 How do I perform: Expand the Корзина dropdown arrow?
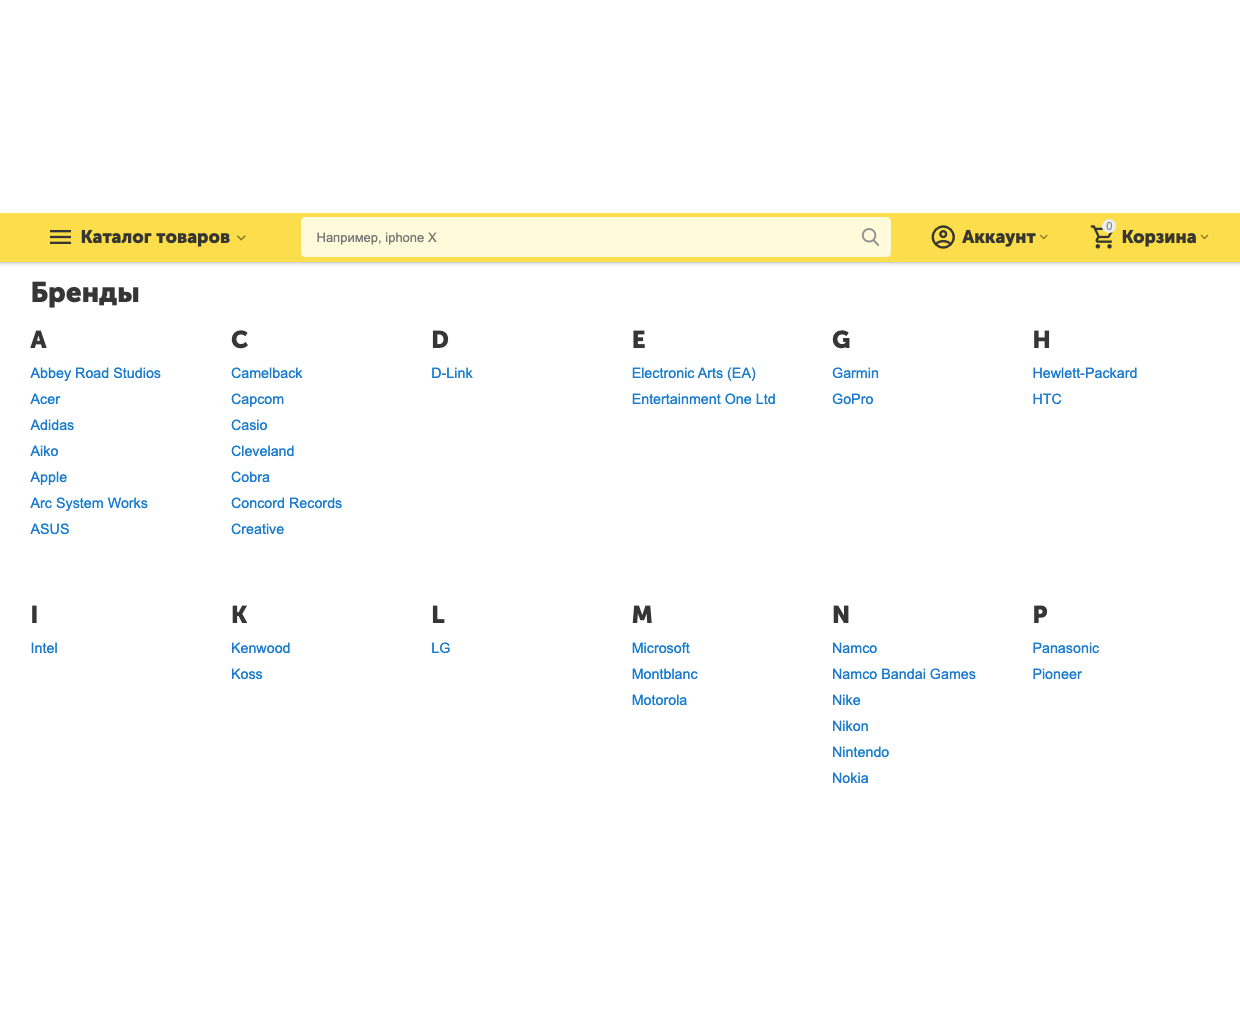[1205, 237]
